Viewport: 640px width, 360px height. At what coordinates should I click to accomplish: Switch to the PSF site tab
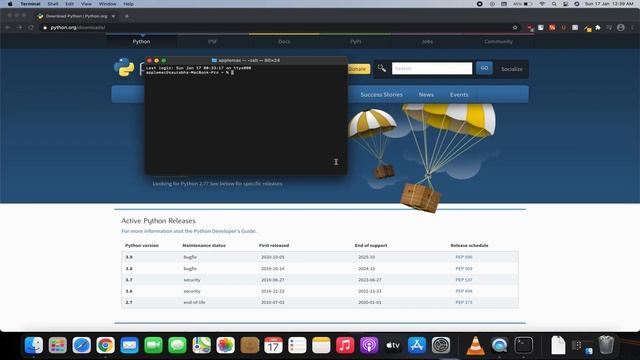[212, 41]
